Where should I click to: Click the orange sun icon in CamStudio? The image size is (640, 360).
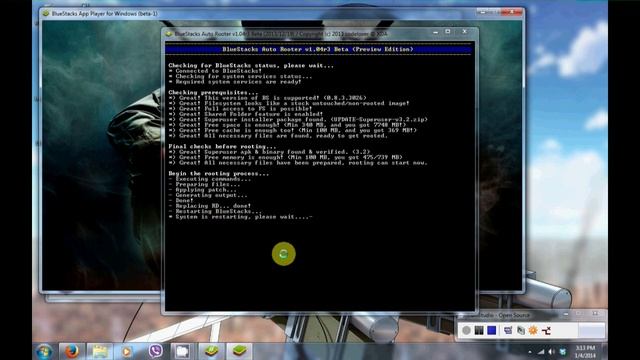point(533,330)
